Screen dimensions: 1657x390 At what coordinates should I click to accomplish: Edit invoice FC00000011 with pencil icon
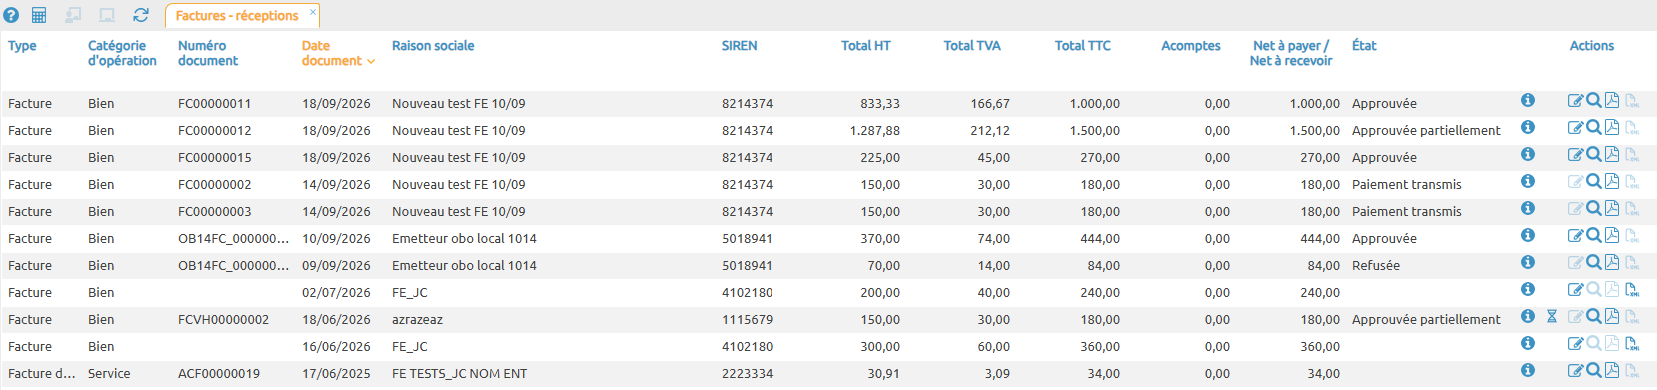click(1575, 100)
